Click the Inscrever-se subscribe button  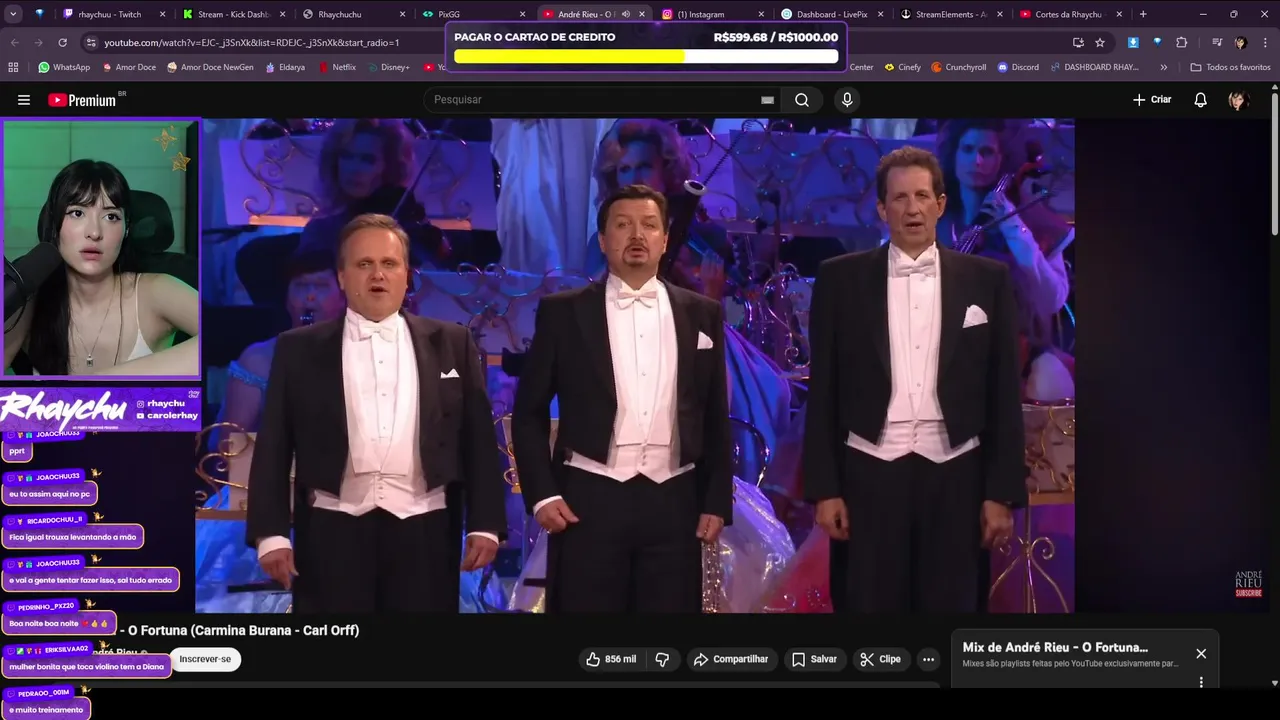205,659
